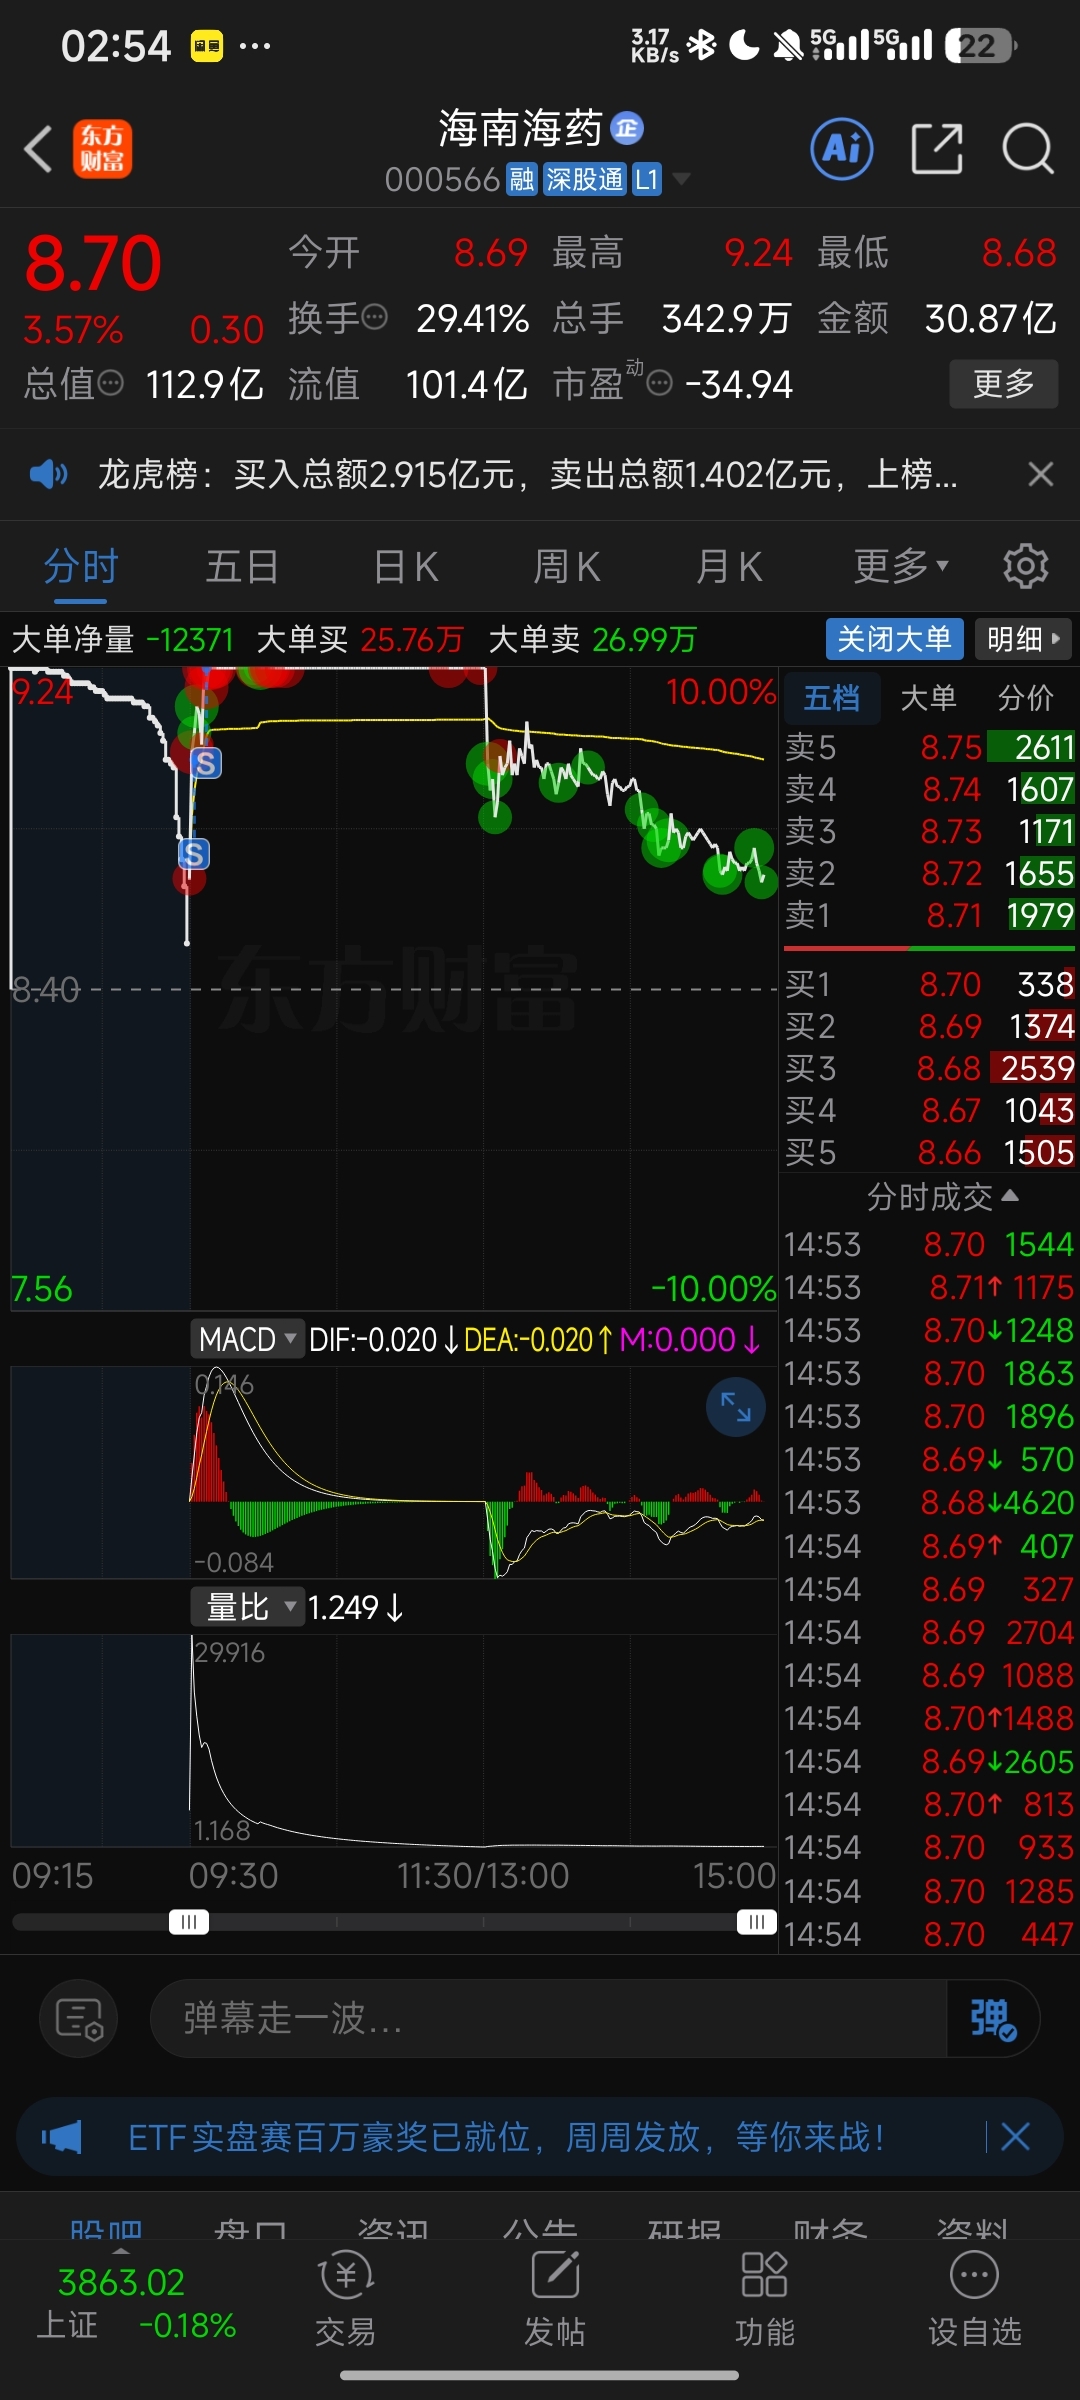Tap the 买3 8.68 order row

(929, 1068)
